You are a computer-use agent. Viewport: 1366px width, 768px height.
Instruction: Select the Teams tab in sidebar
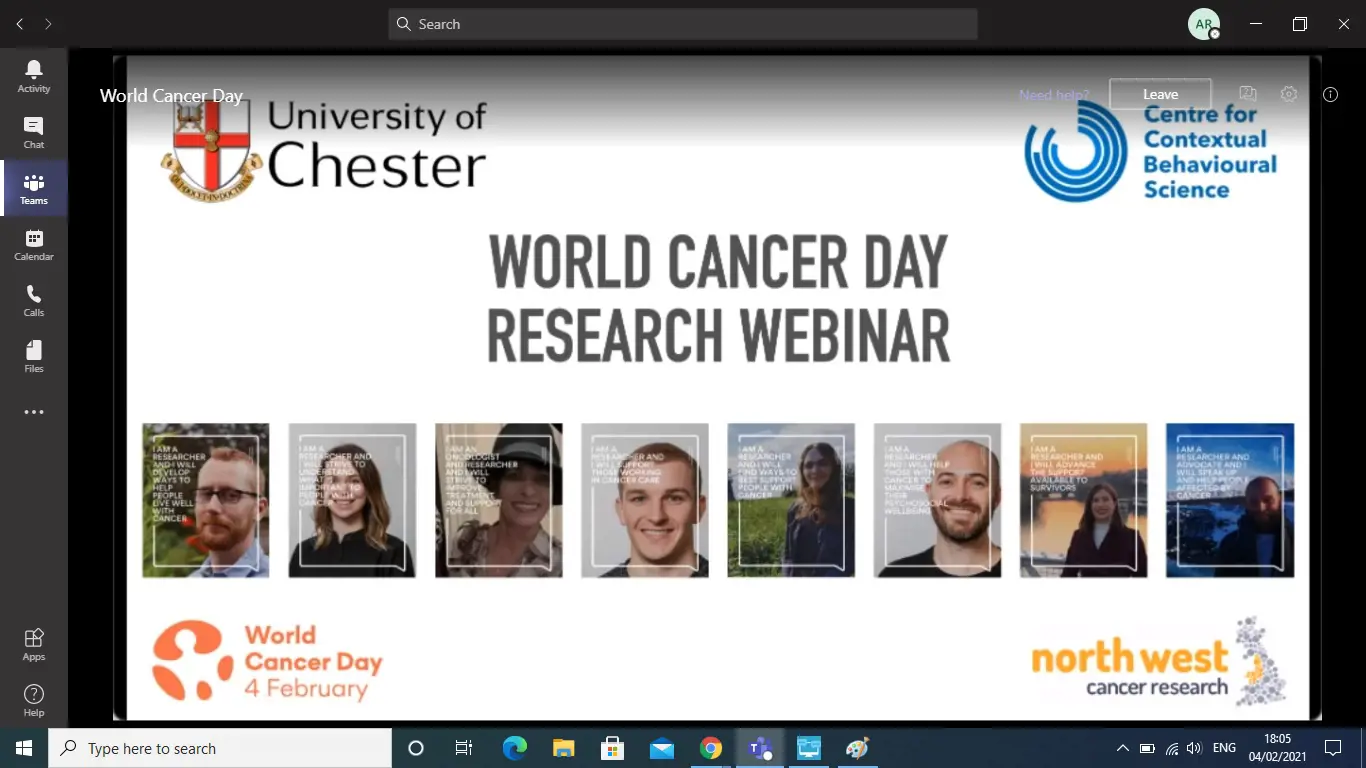34,188
